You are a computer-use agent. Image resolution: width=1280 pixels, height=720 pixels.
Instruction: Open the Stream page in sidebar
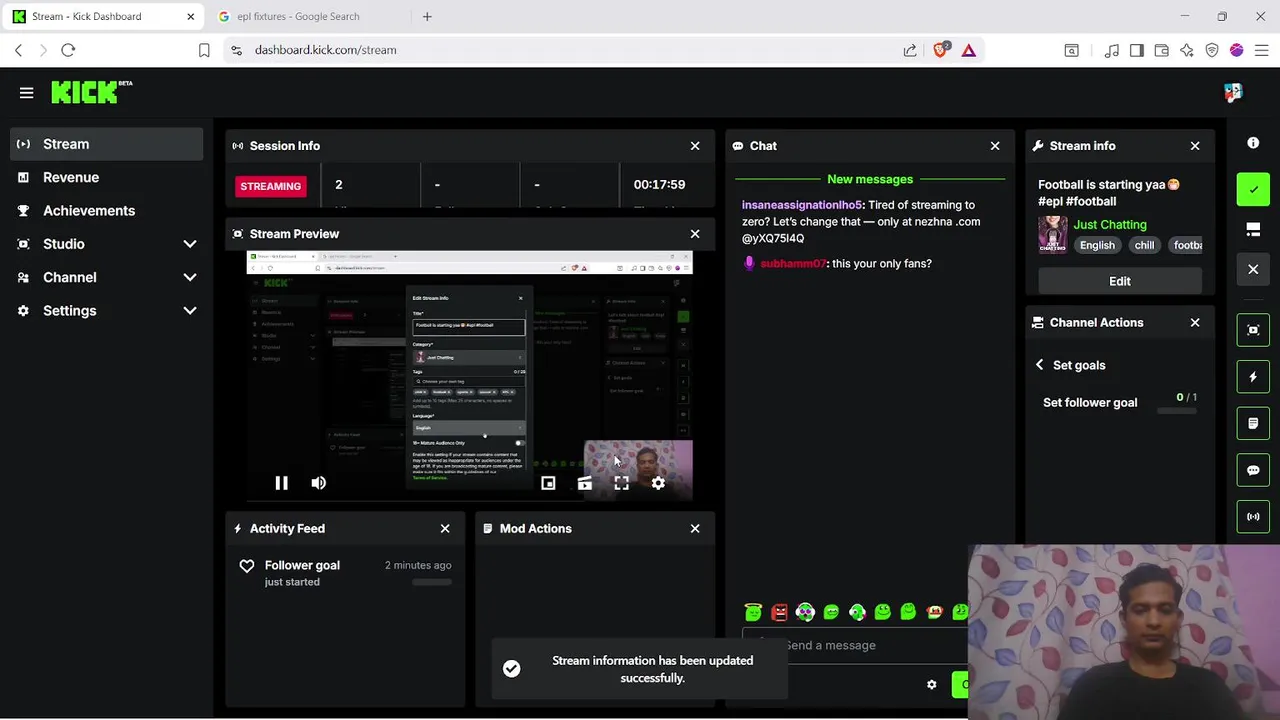[107, 144]
